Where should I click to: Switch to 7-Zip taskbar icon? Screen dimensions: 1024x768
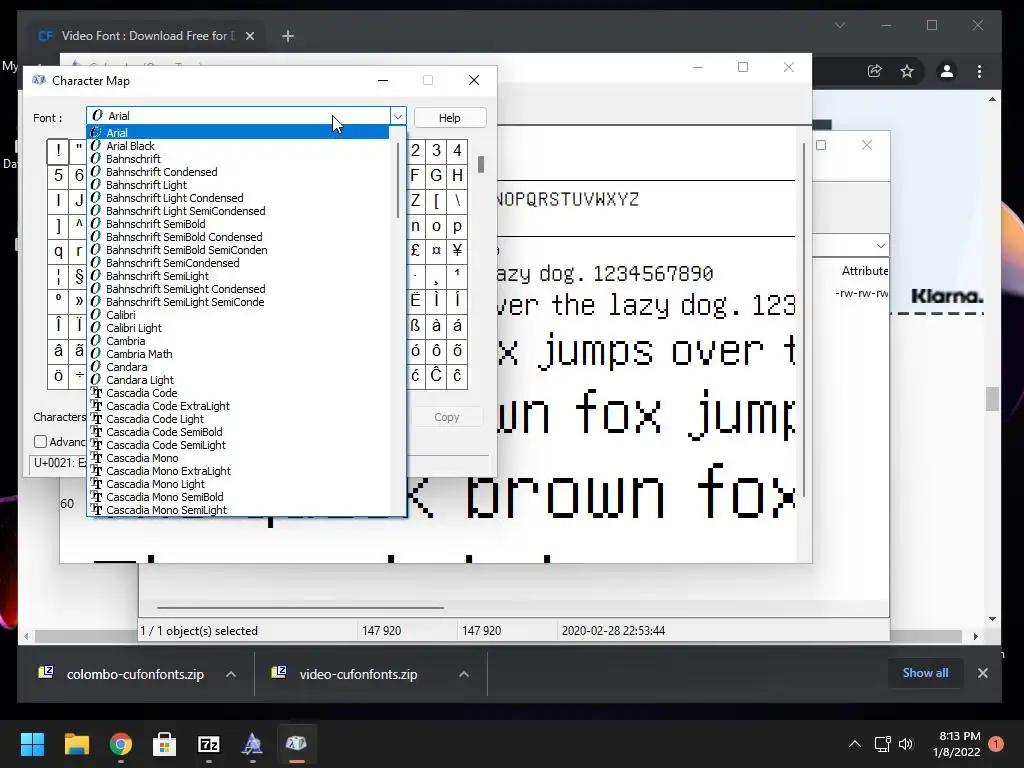[x=209, y=744]
